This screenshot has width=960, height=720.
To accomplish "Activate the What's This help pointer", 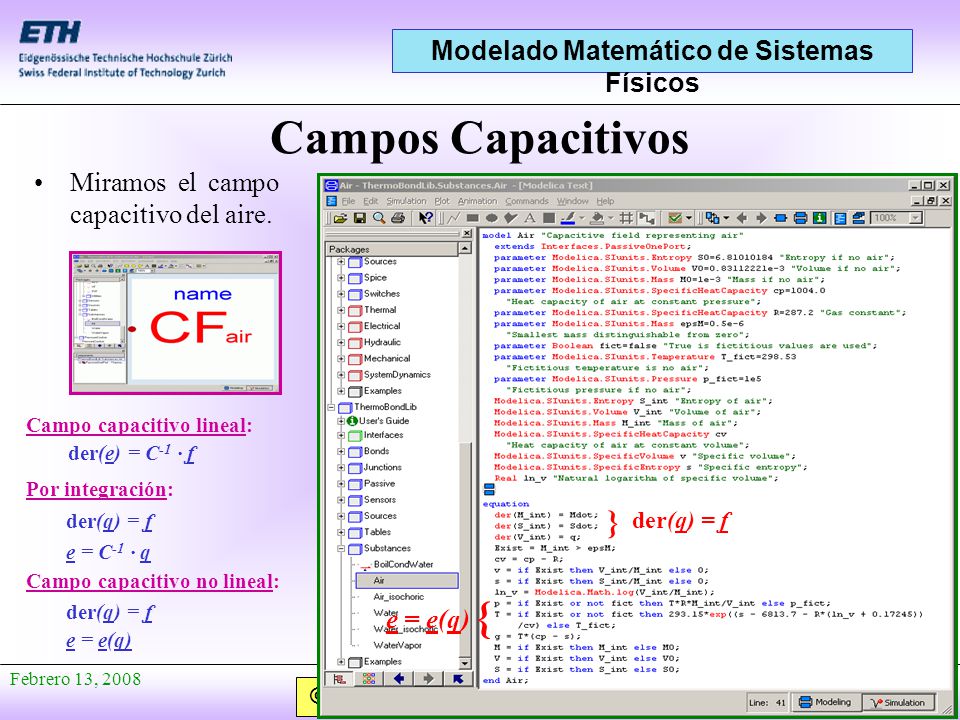I will tap(426, 218).
